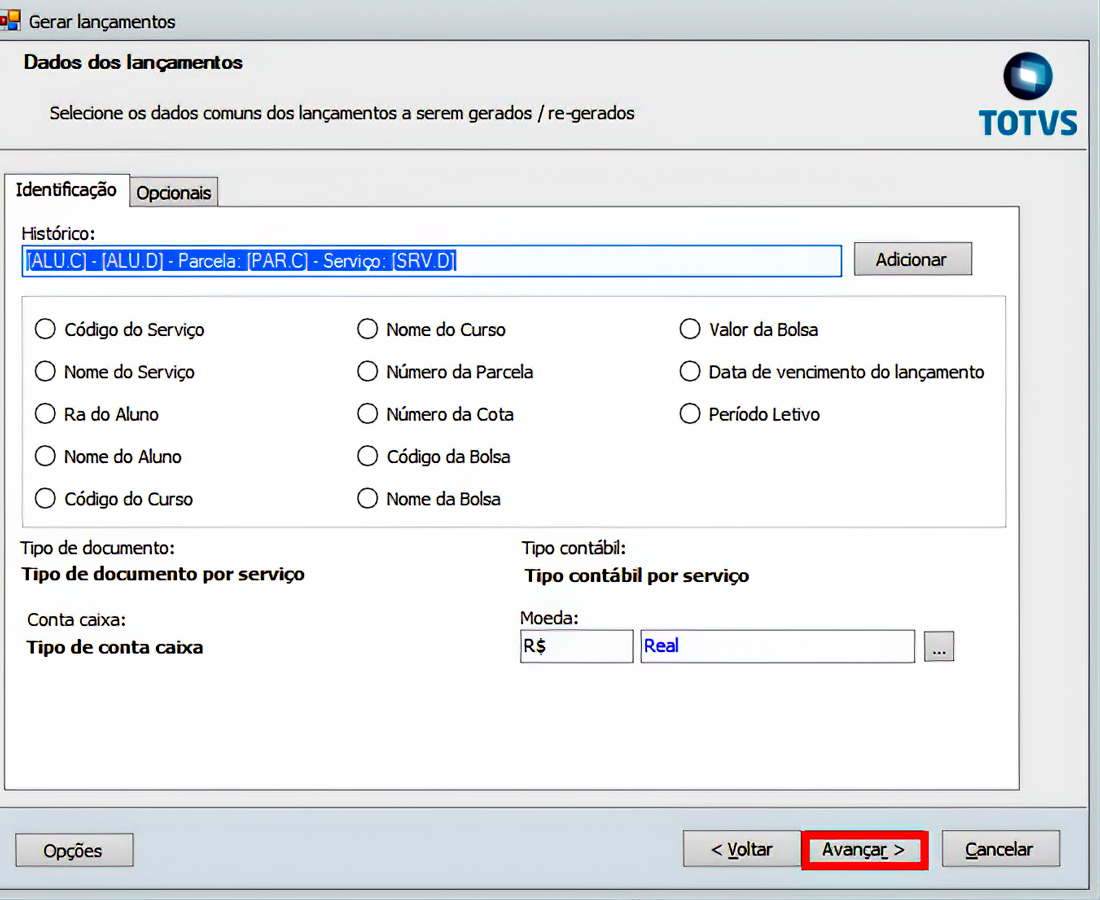Open currency lookup ellipsis button
This screenshot has width=1100, height=900.
[x=938, y=647]
